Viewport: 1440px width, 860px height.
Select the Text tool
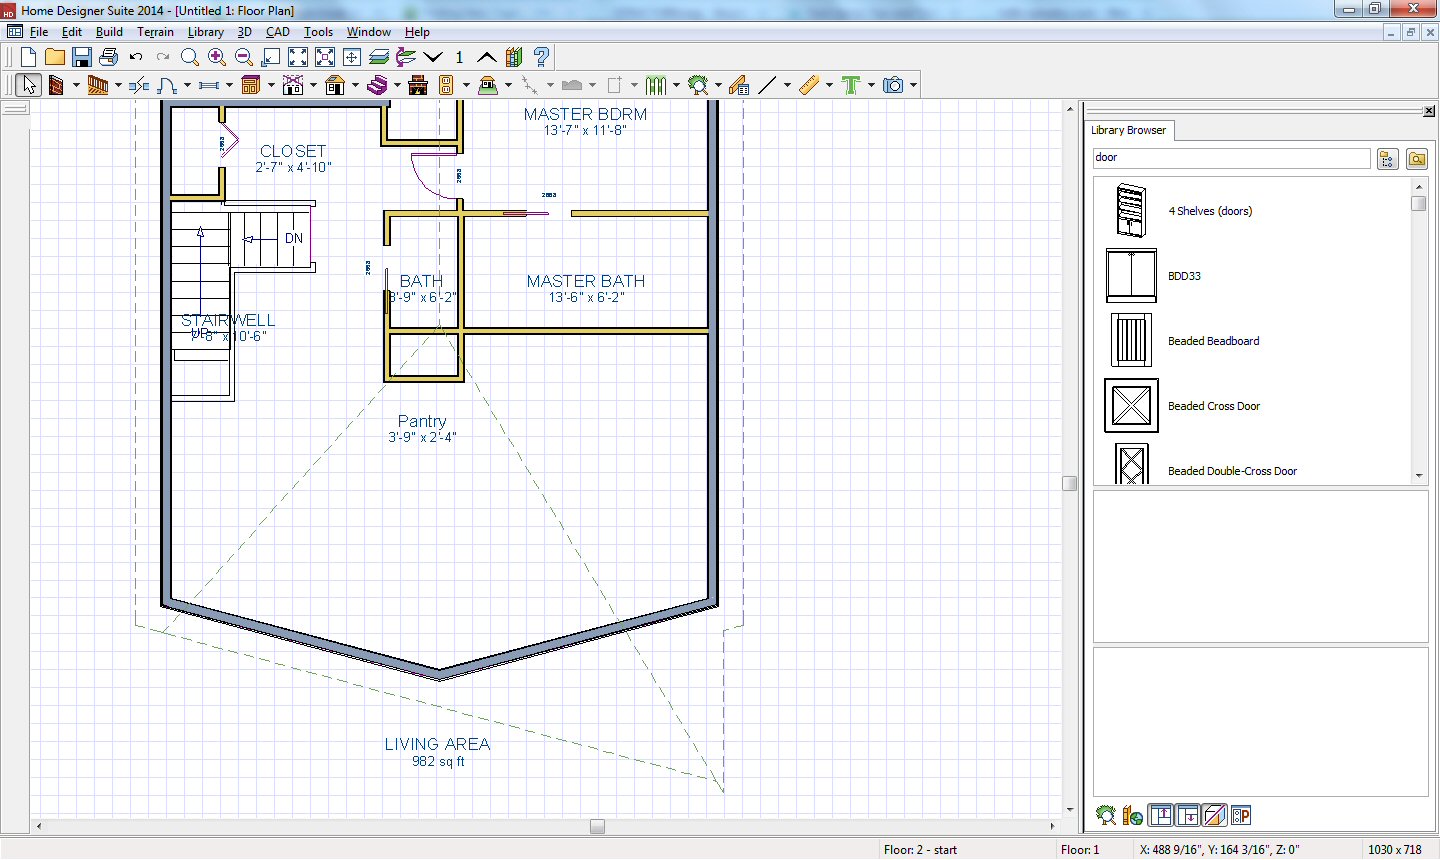click(x=851, y=86)
